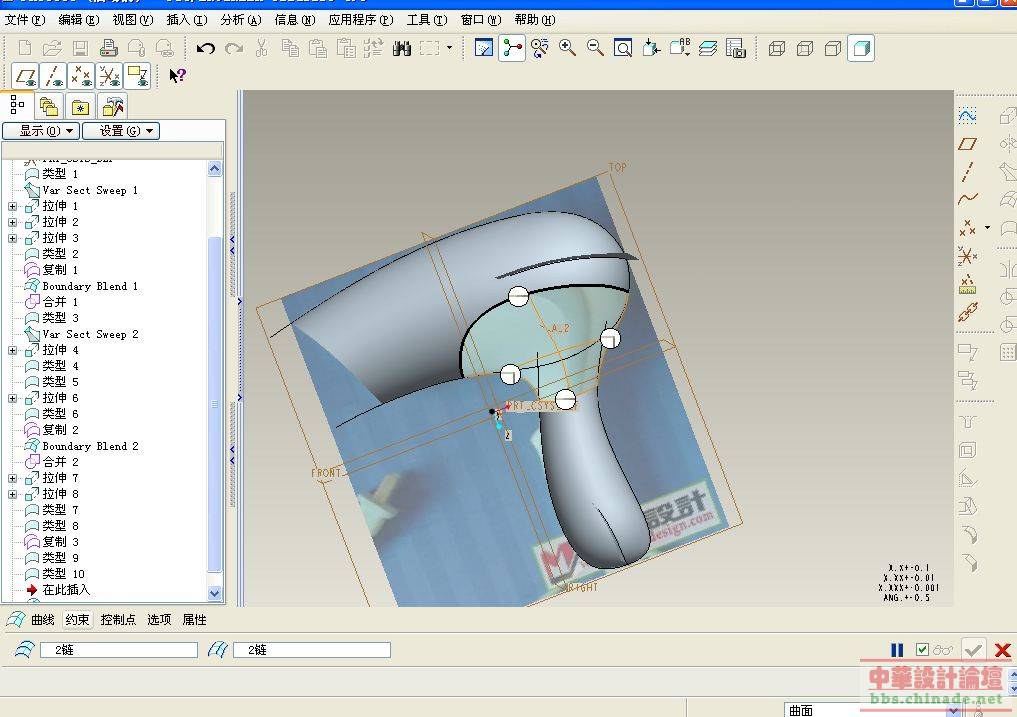Print the model using the printer icon
The width and height of the screenshot is (1017, 717).
(x=108, y=48)
